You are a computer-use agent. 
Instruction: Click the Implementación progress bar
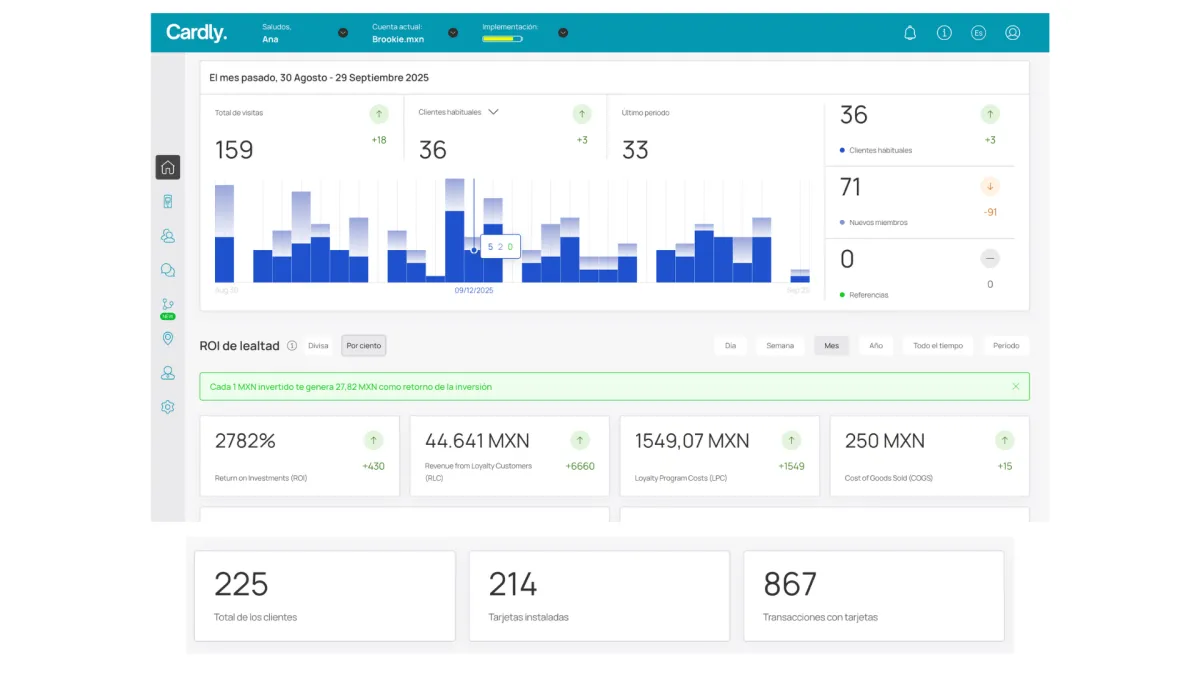click(502, 39)
